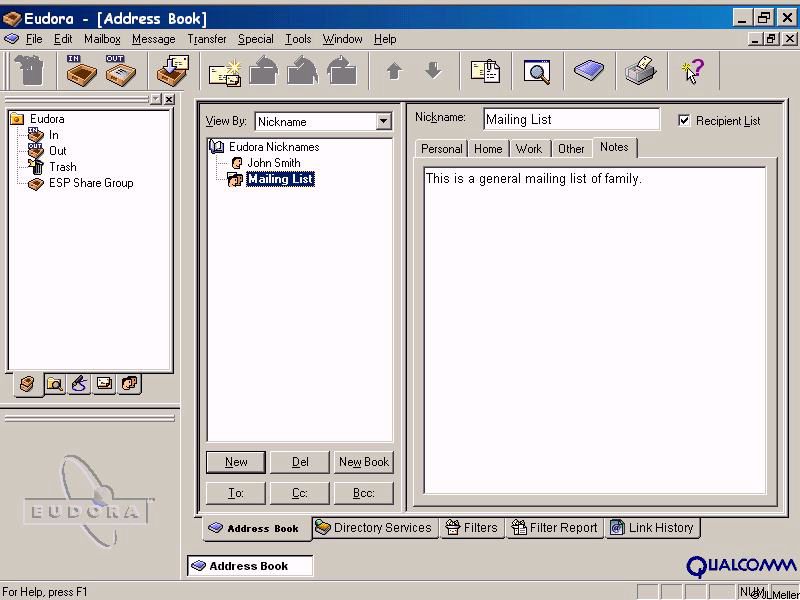Screen dimensions: 800x600
Task: Click the Del button
Action: coord(300,462)
